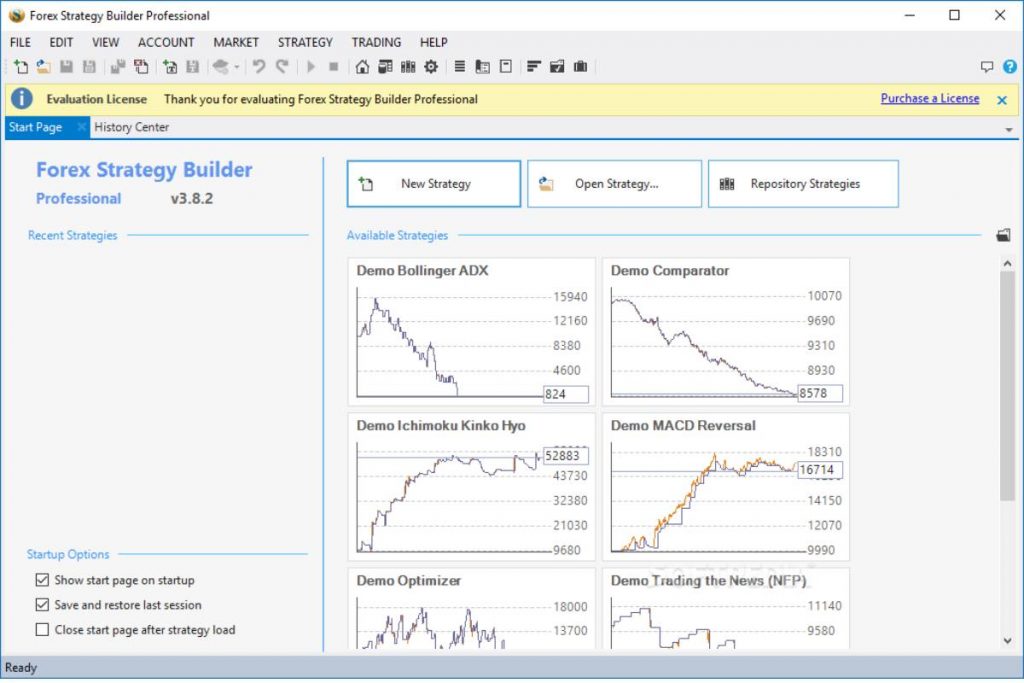Enable Close start page after strategy load
Viewport: 1024px width, 683px height.
pyautogui.click(x=42, y=629)
